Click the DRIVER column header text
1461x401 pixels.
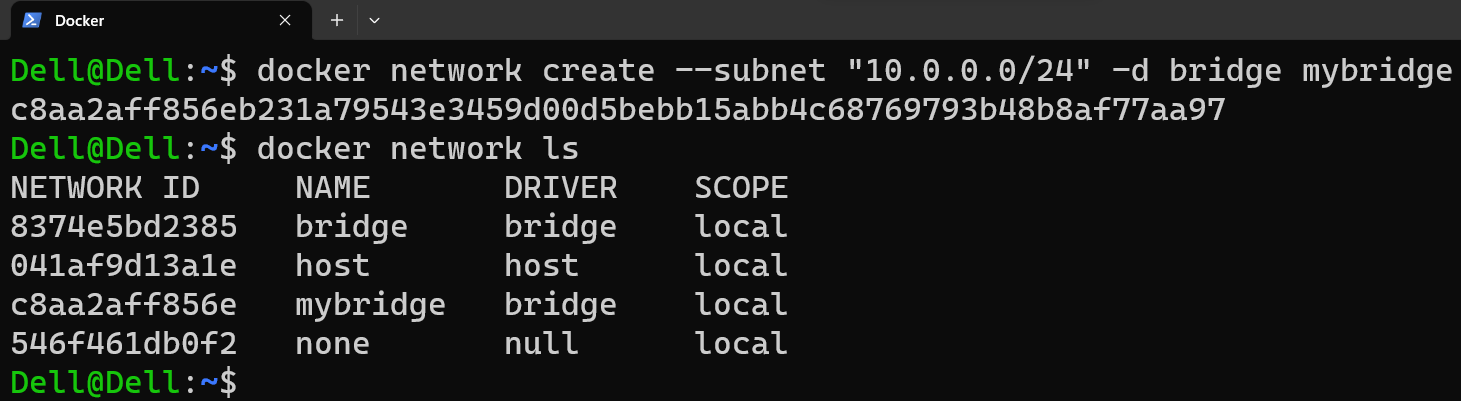tap(560, 188)
